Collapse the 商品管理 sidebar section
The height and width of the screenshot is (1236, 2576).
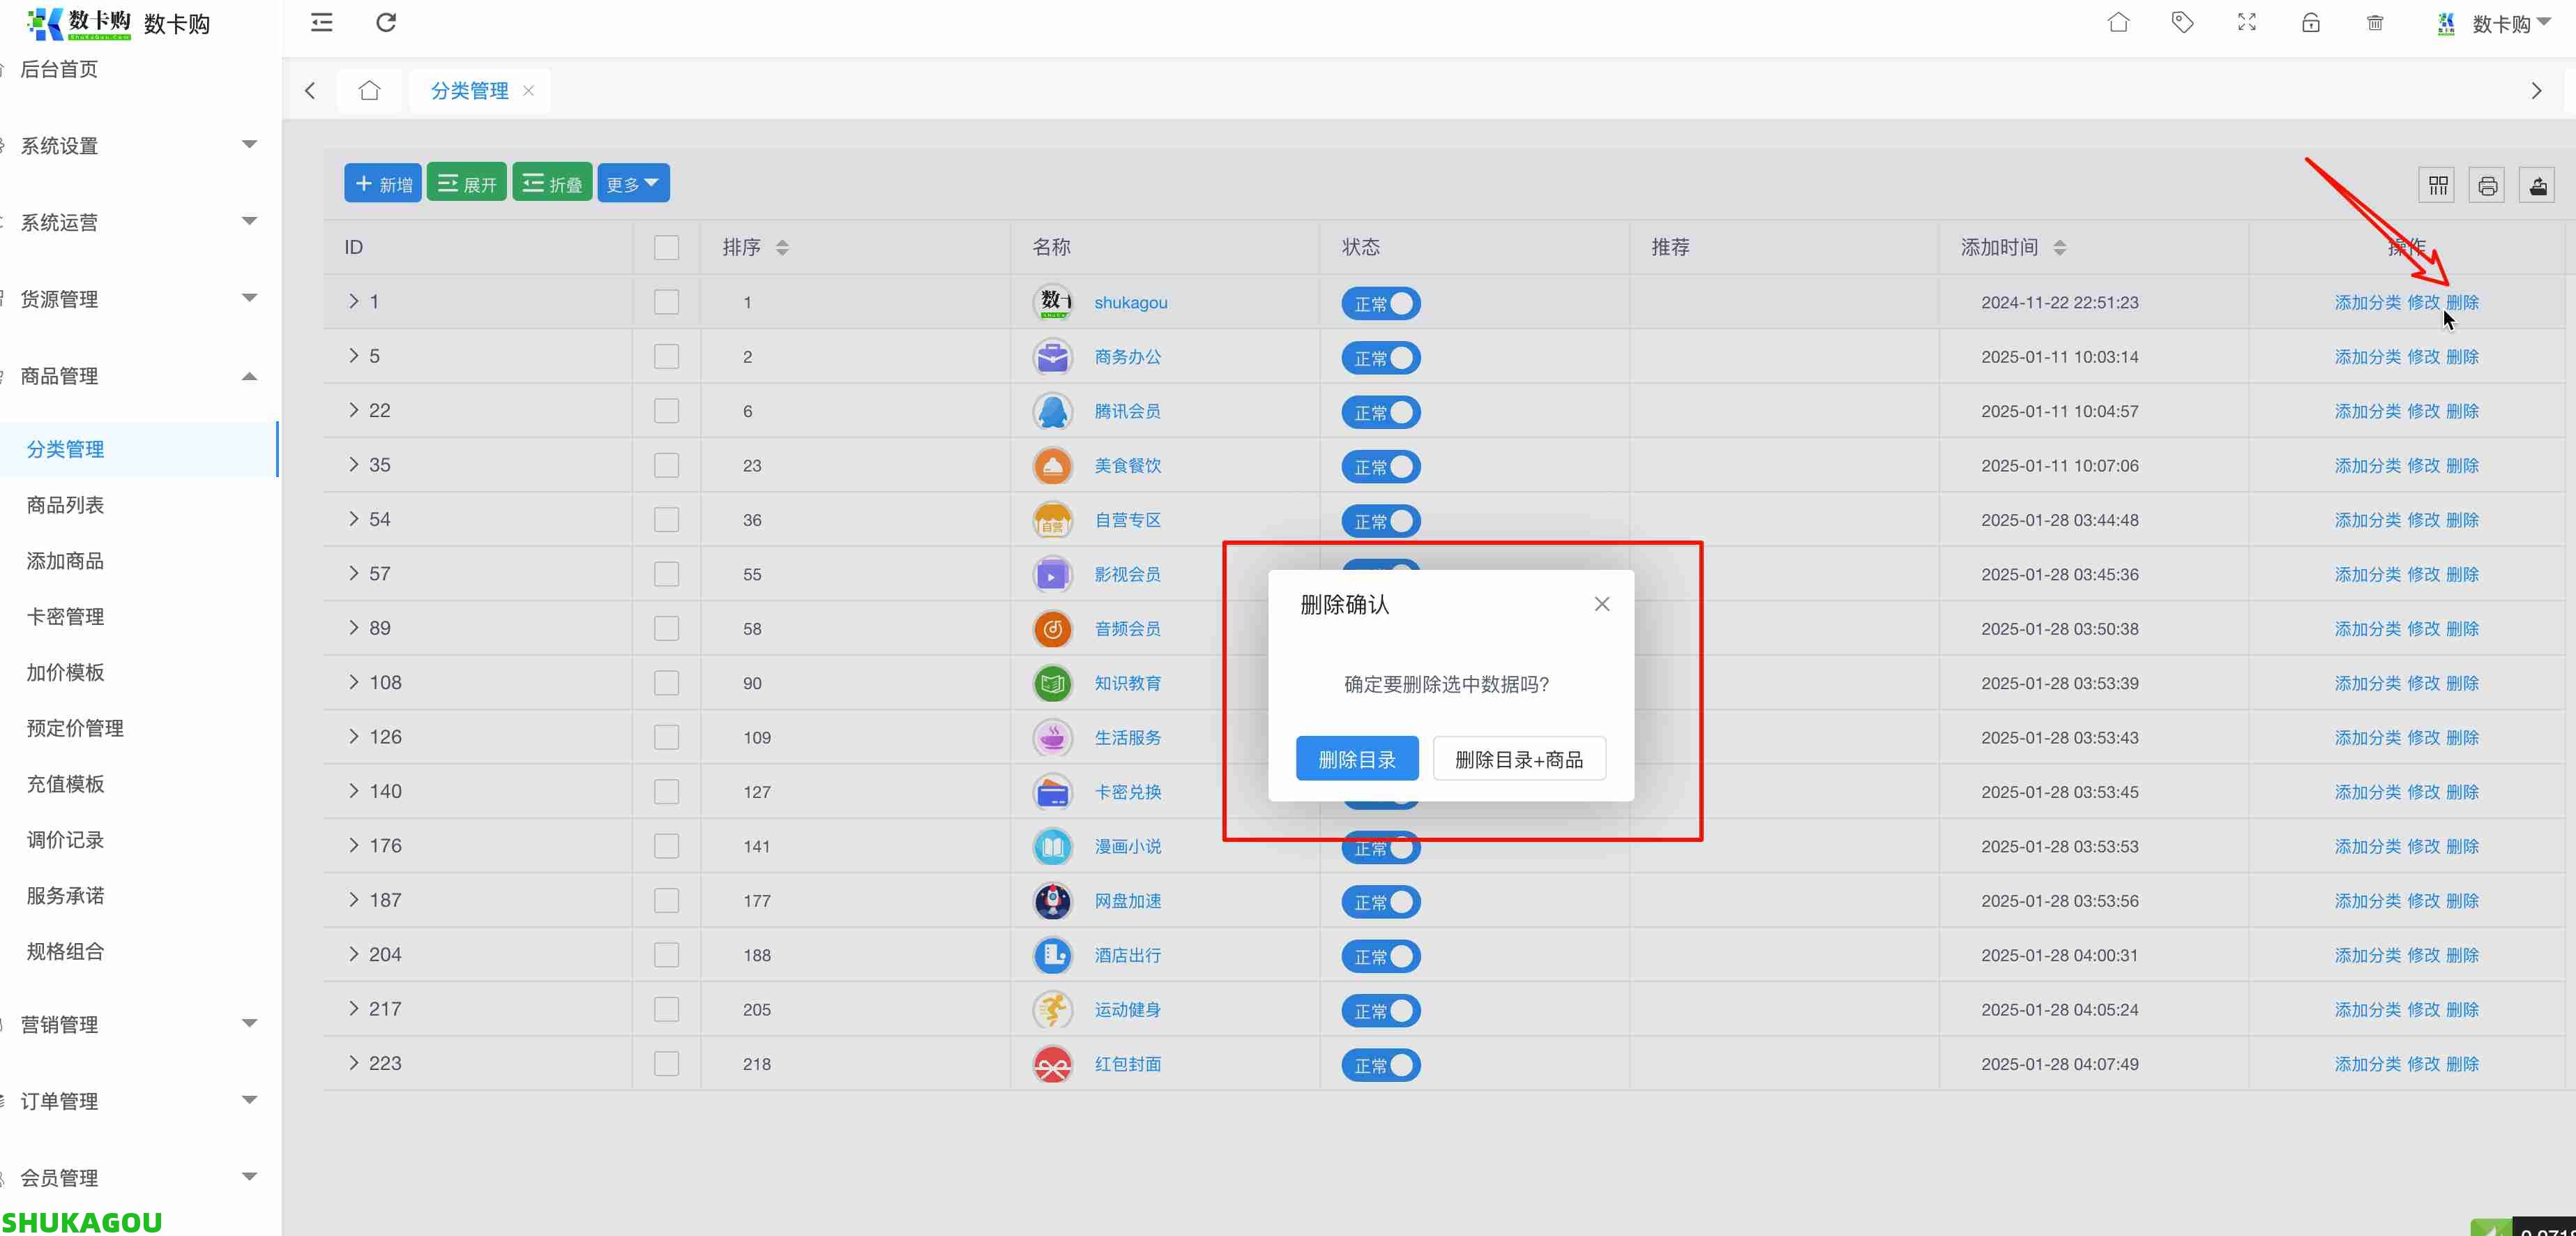click(x=250, y=376)
